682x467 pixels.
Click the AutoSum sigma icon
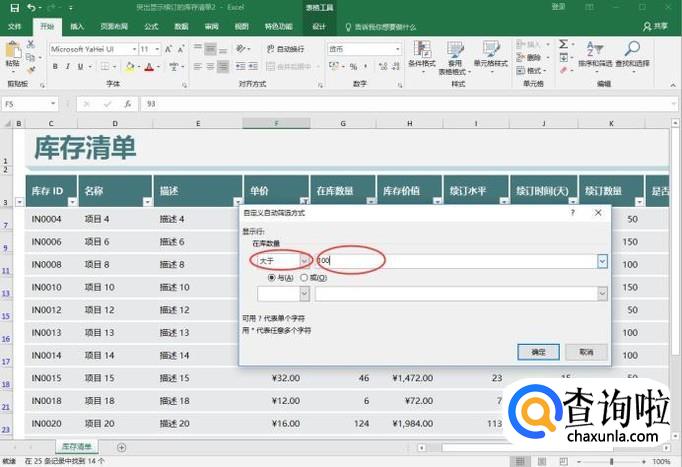coord(563,44)
